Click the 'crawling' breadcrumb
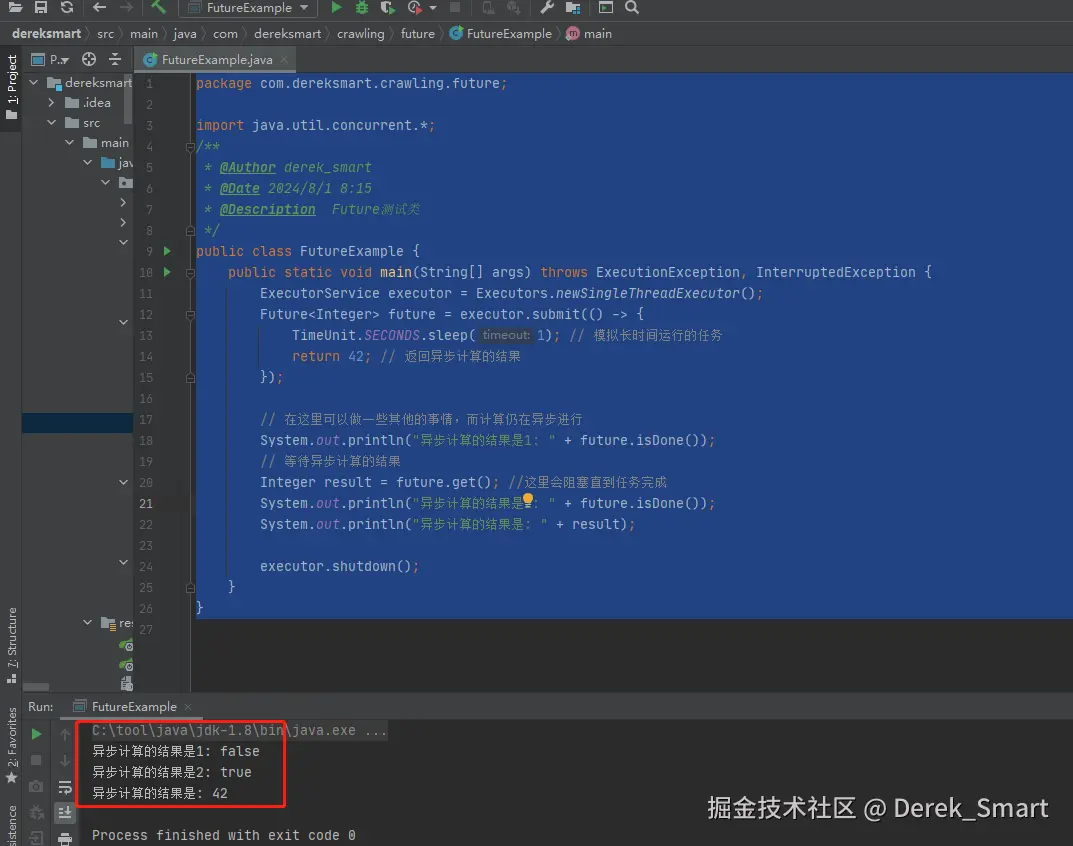 (361, 34)
